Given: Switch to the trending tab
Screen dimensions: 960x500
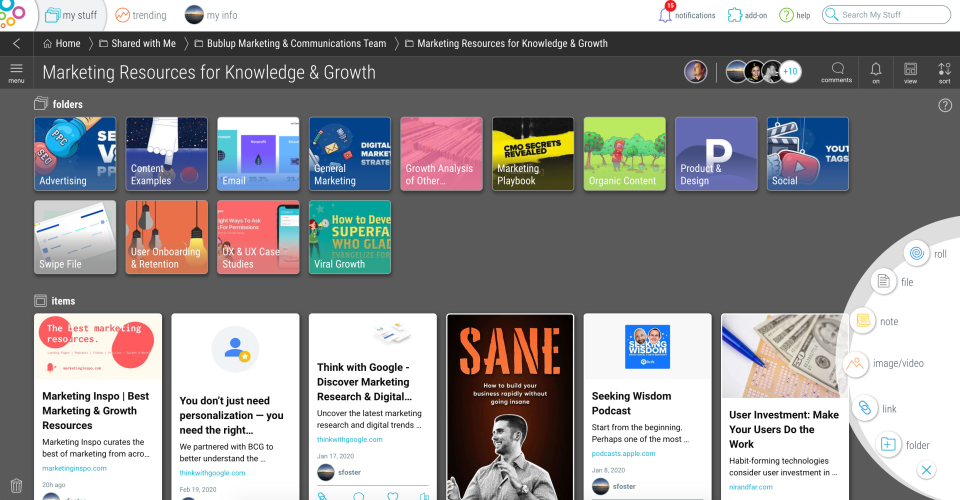Looking at the screenshot, I should [x=141, y=15].
